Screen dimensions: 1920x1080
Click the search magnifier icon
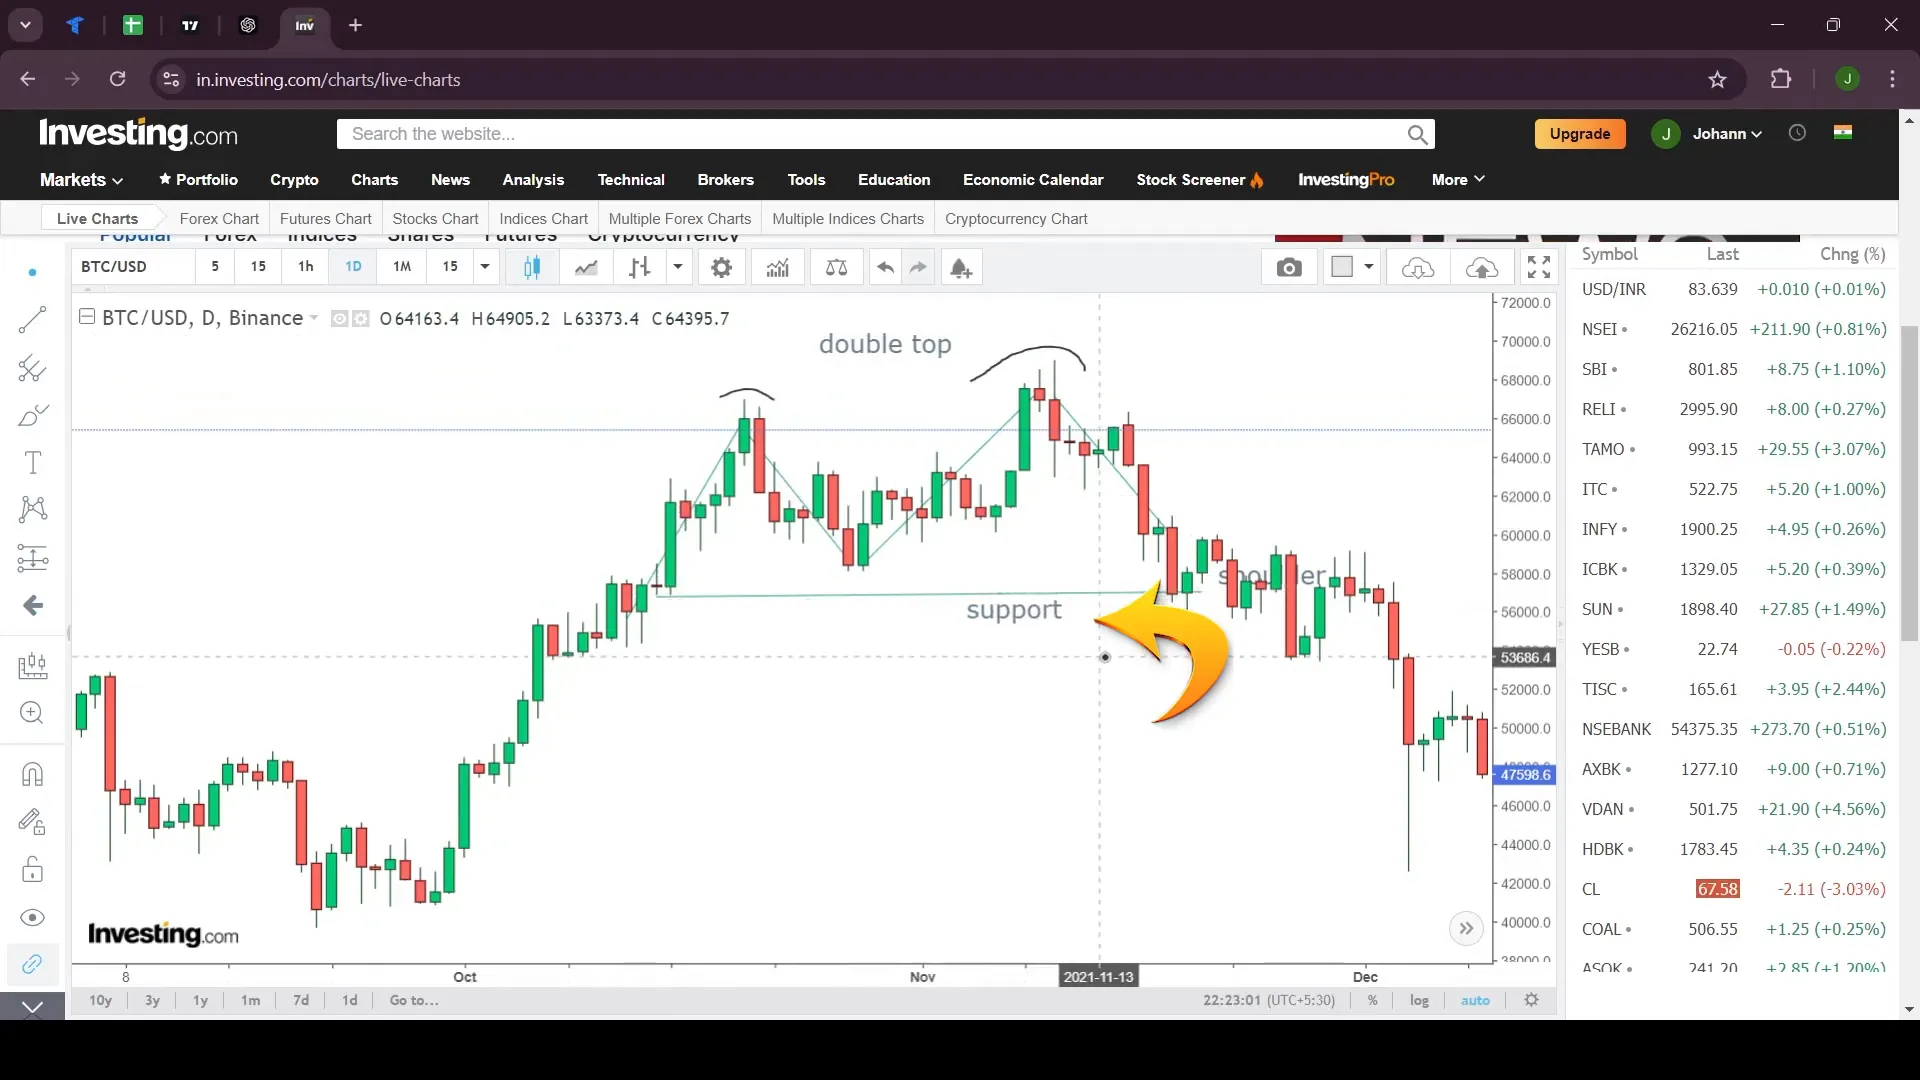pos(1417,134)
